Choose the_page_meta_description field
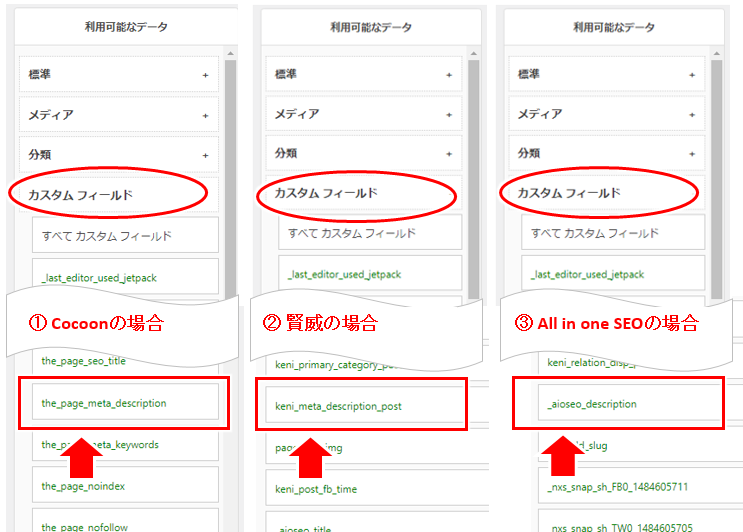743x532 pixels. [x=125, y=402]
